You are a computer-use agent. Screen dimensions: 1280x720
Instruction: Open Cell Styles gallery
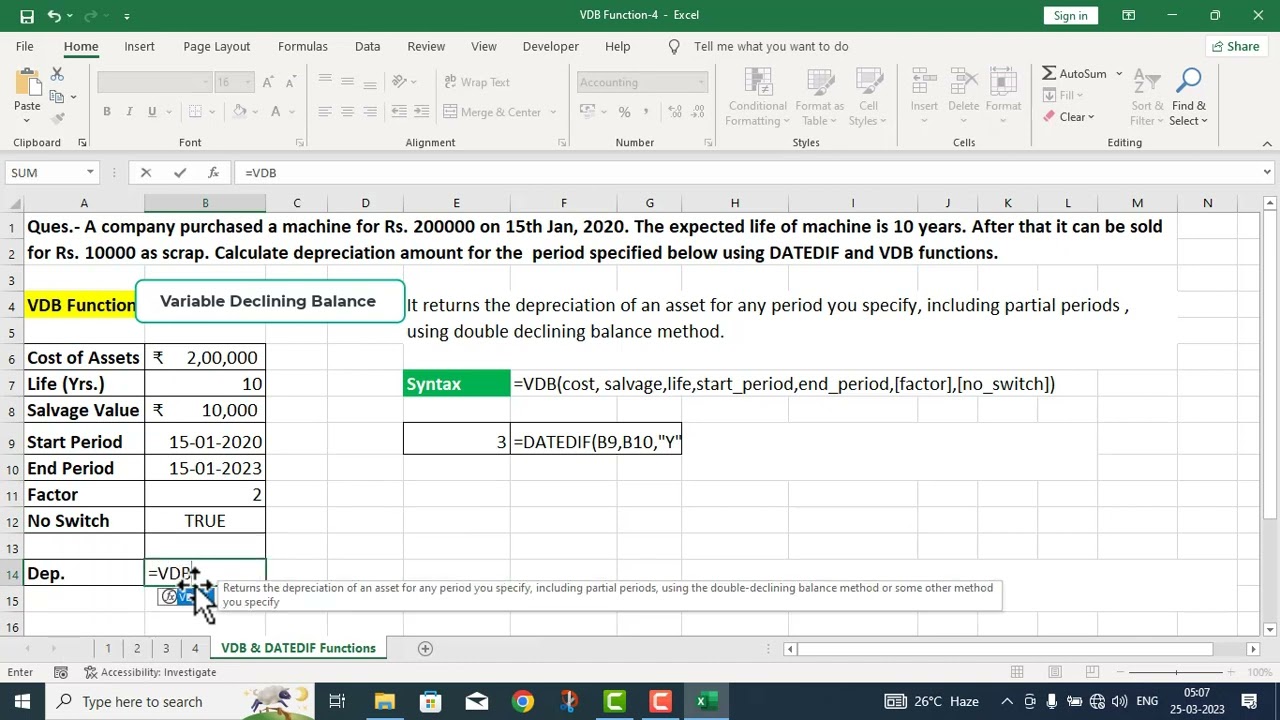868,97
